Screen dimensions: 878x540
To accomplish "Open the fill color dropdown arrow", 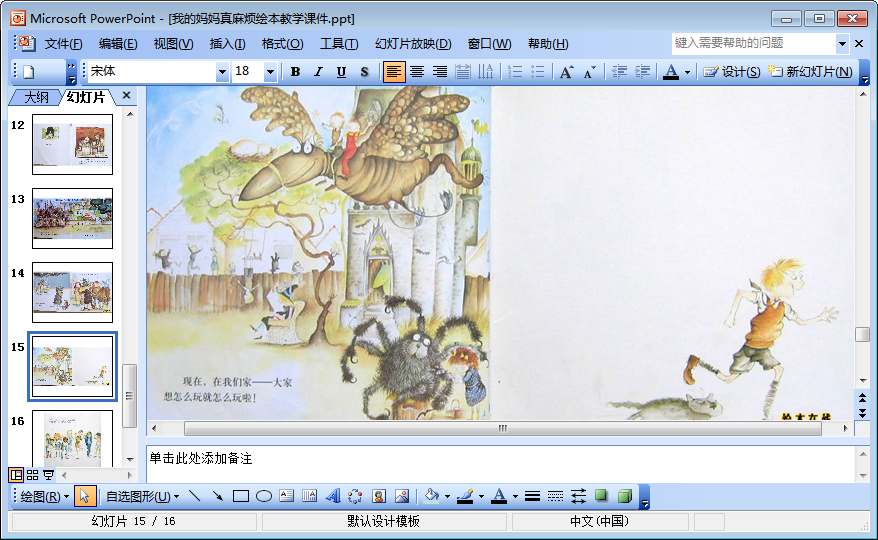I will [447, 497].
